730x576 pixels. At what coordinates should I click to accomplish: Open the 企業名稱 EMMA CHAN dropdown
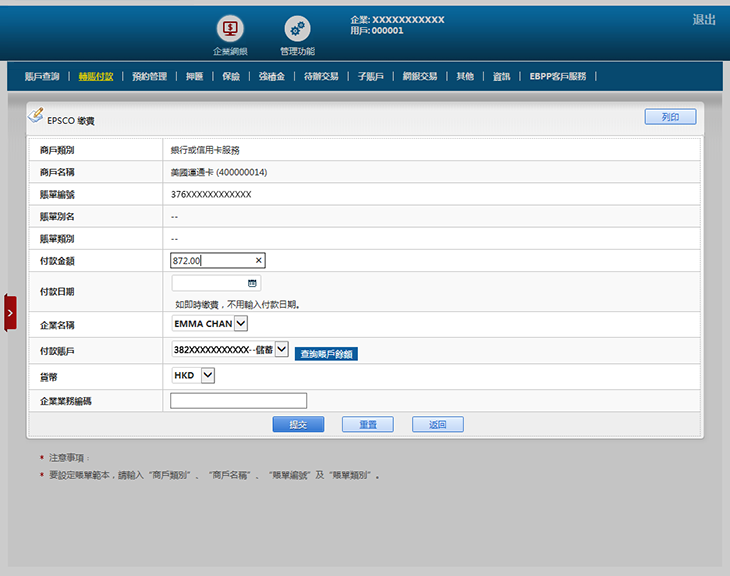pyautogui.click(x=240, y=324)
